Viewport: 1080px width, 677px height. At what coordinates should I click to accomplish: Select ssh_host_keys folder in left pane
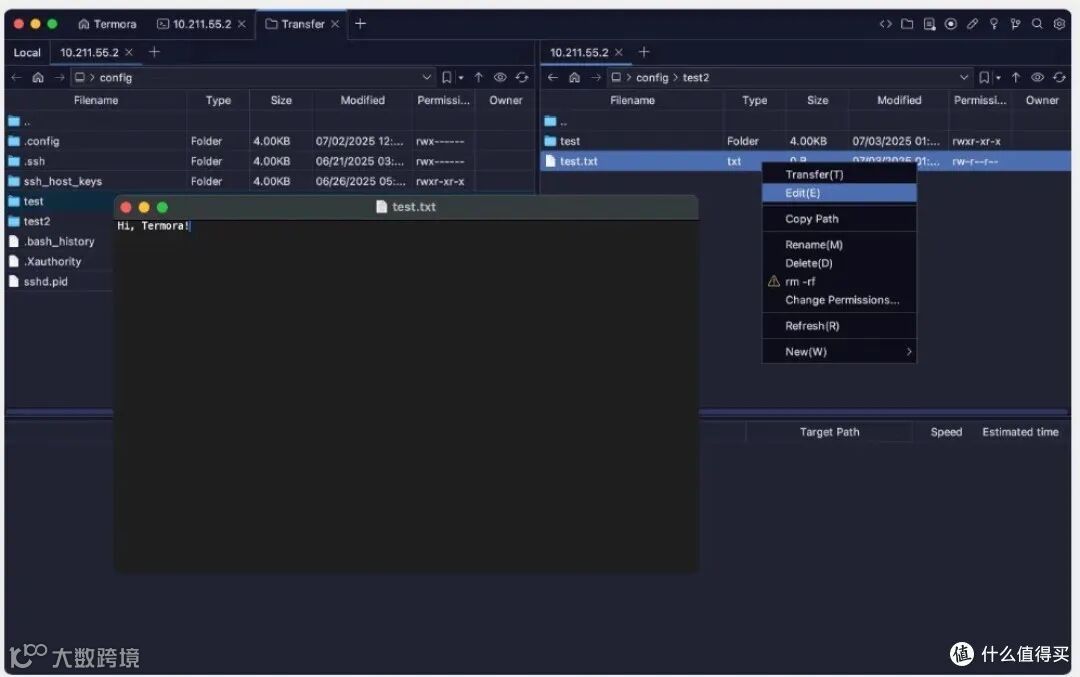270,181
